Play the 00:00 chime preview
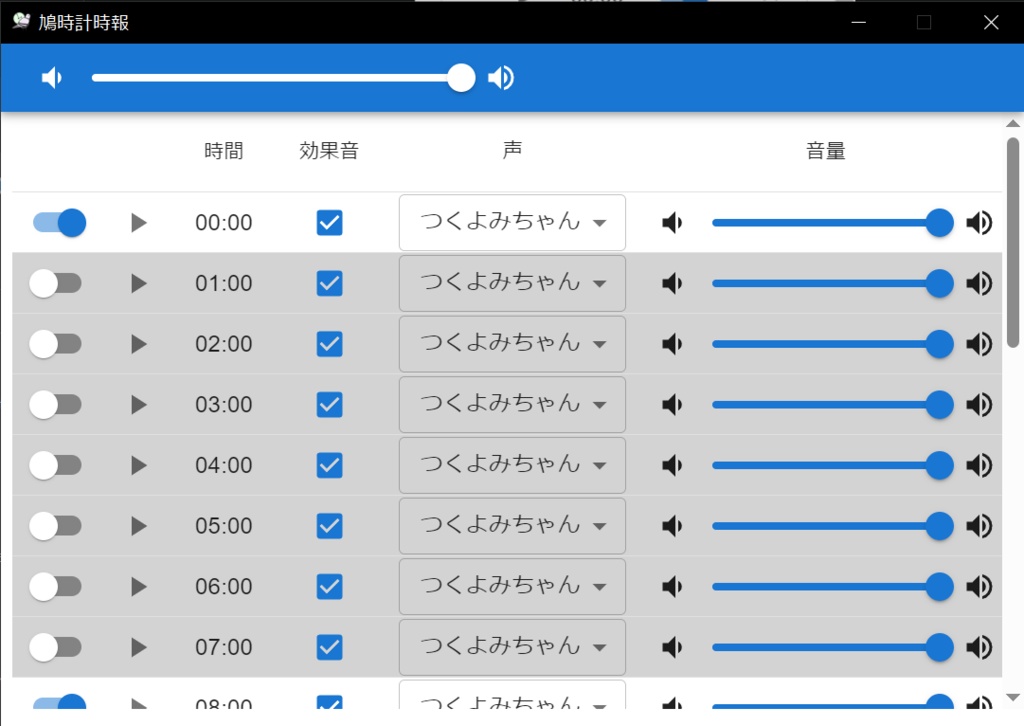1024x726 pixels. pyautogui.click(x=139, y=223)
